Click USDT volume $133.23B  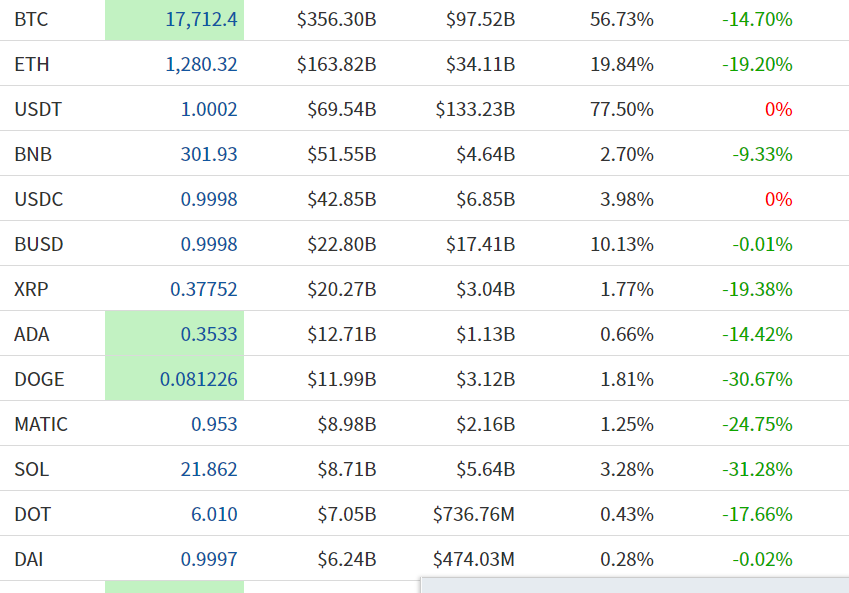[475, 109]
